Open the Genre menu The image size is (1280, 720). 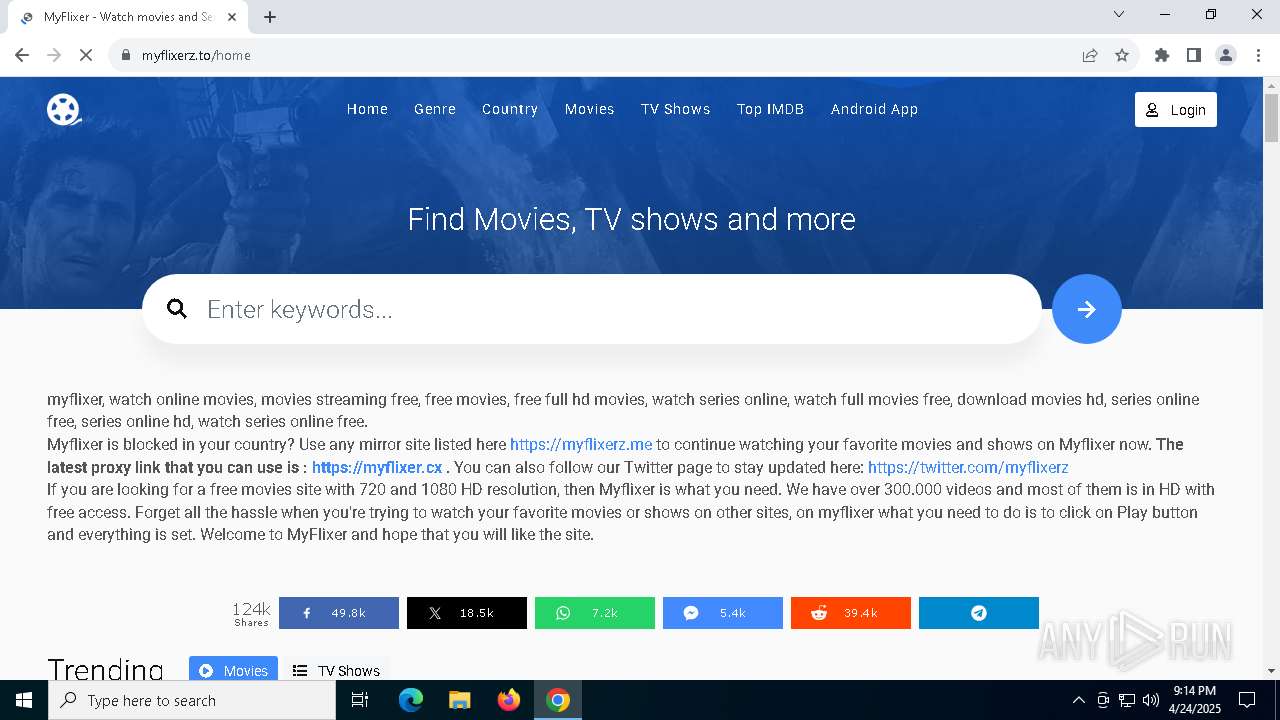435,109
